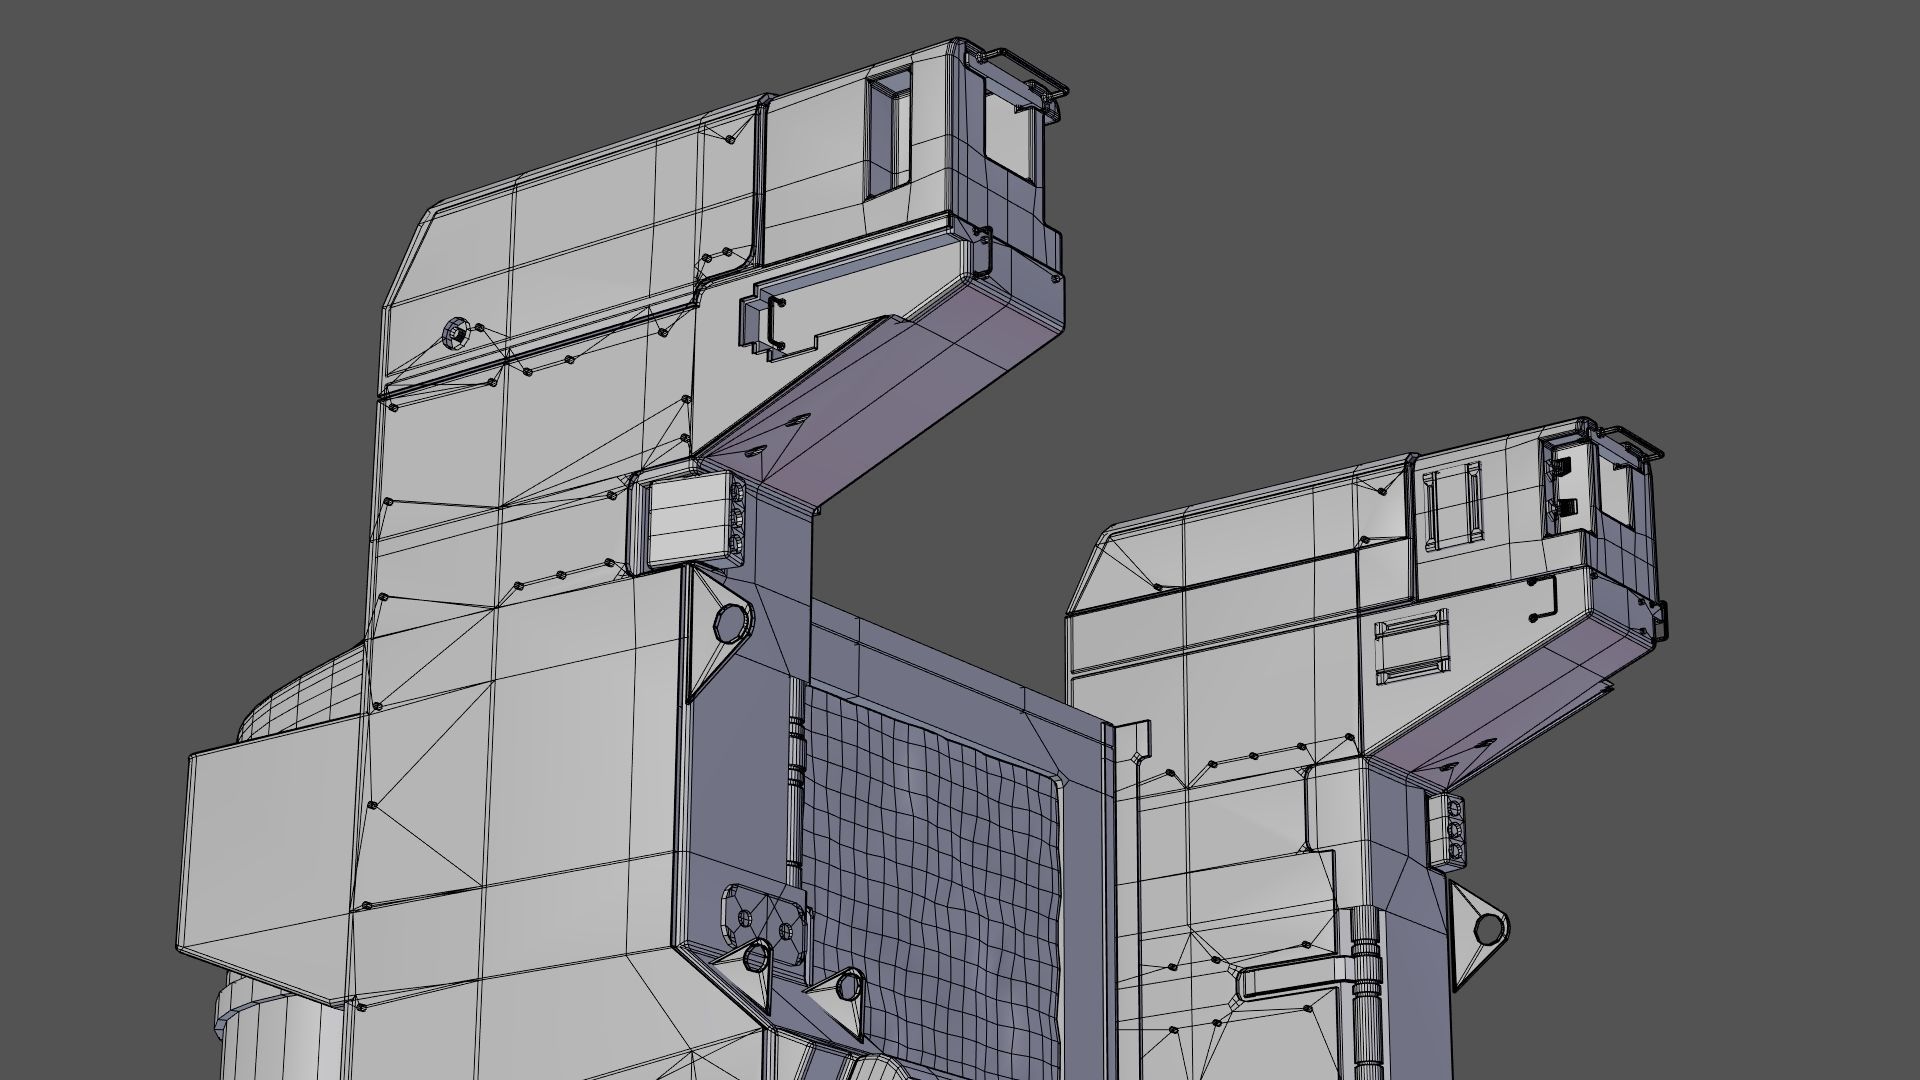Viewport: 1920px width, 1080px height.
Task: Click the horizontal vent slot on right tower
Action: (x=1411, y=646)
